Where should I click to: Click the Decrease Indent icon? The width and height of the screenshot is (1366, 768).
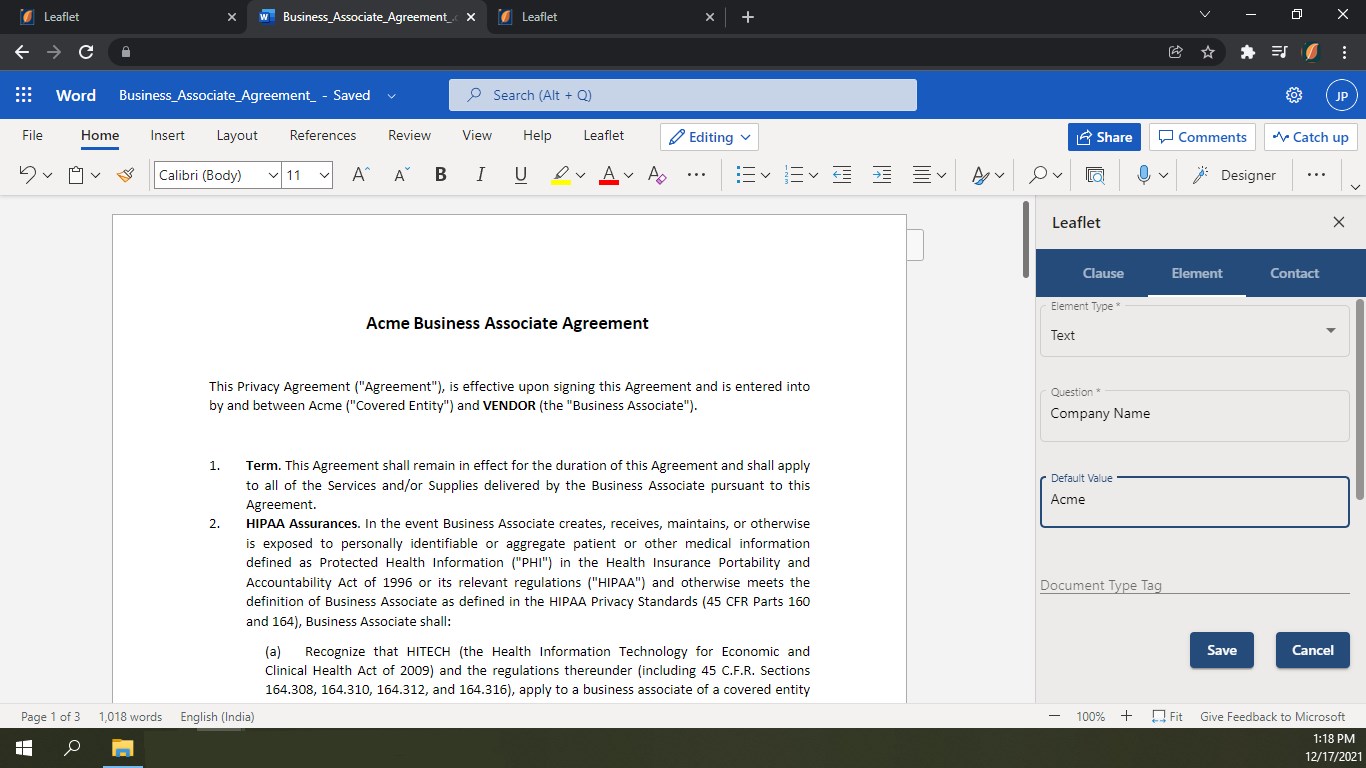(x=842, y=175)
